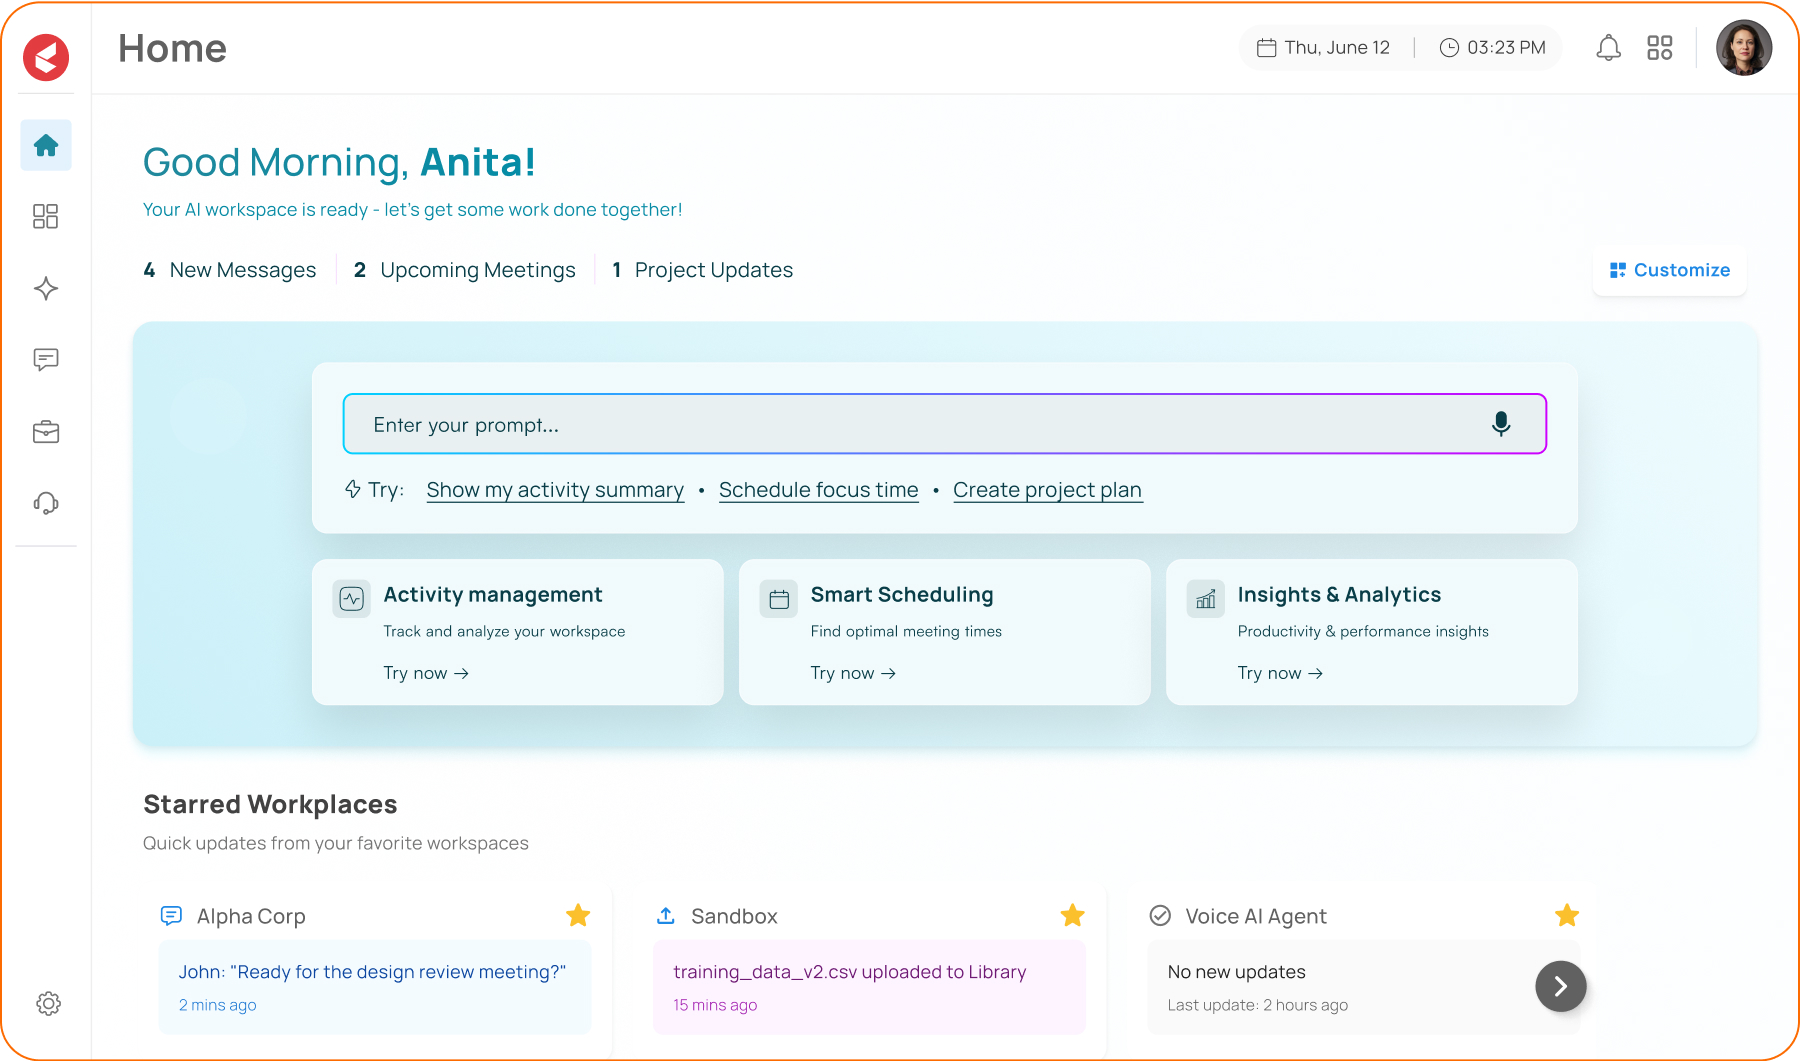Click the Thu, June 12 date
The image size is (1800, 1061).
coord(1337,48)
